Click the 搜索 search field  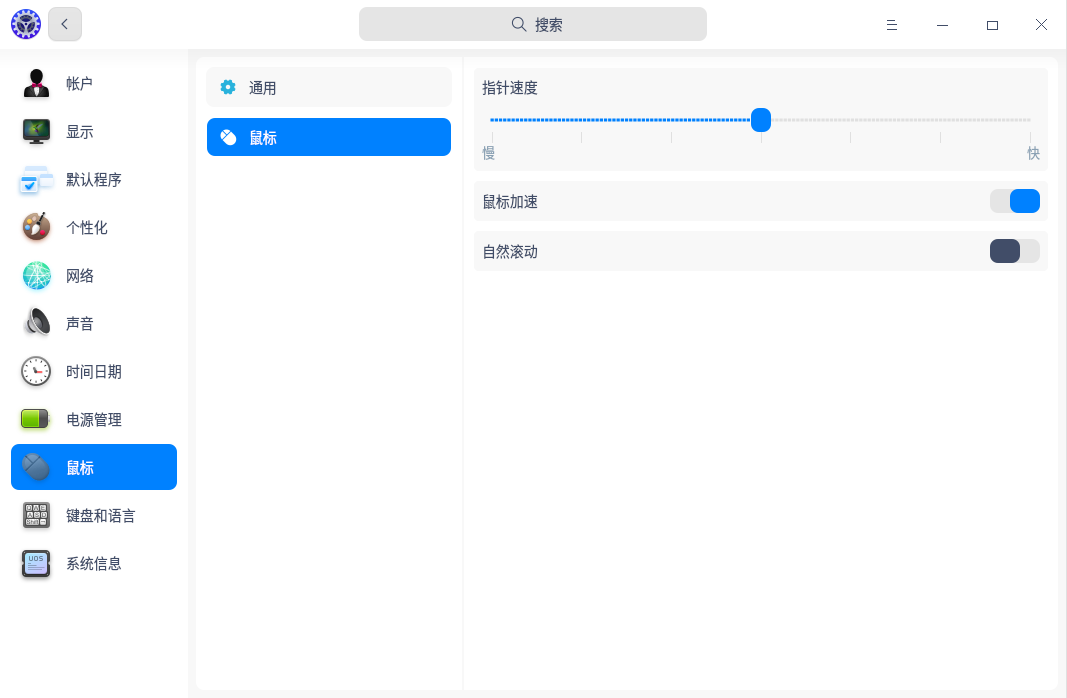(533, 24)
